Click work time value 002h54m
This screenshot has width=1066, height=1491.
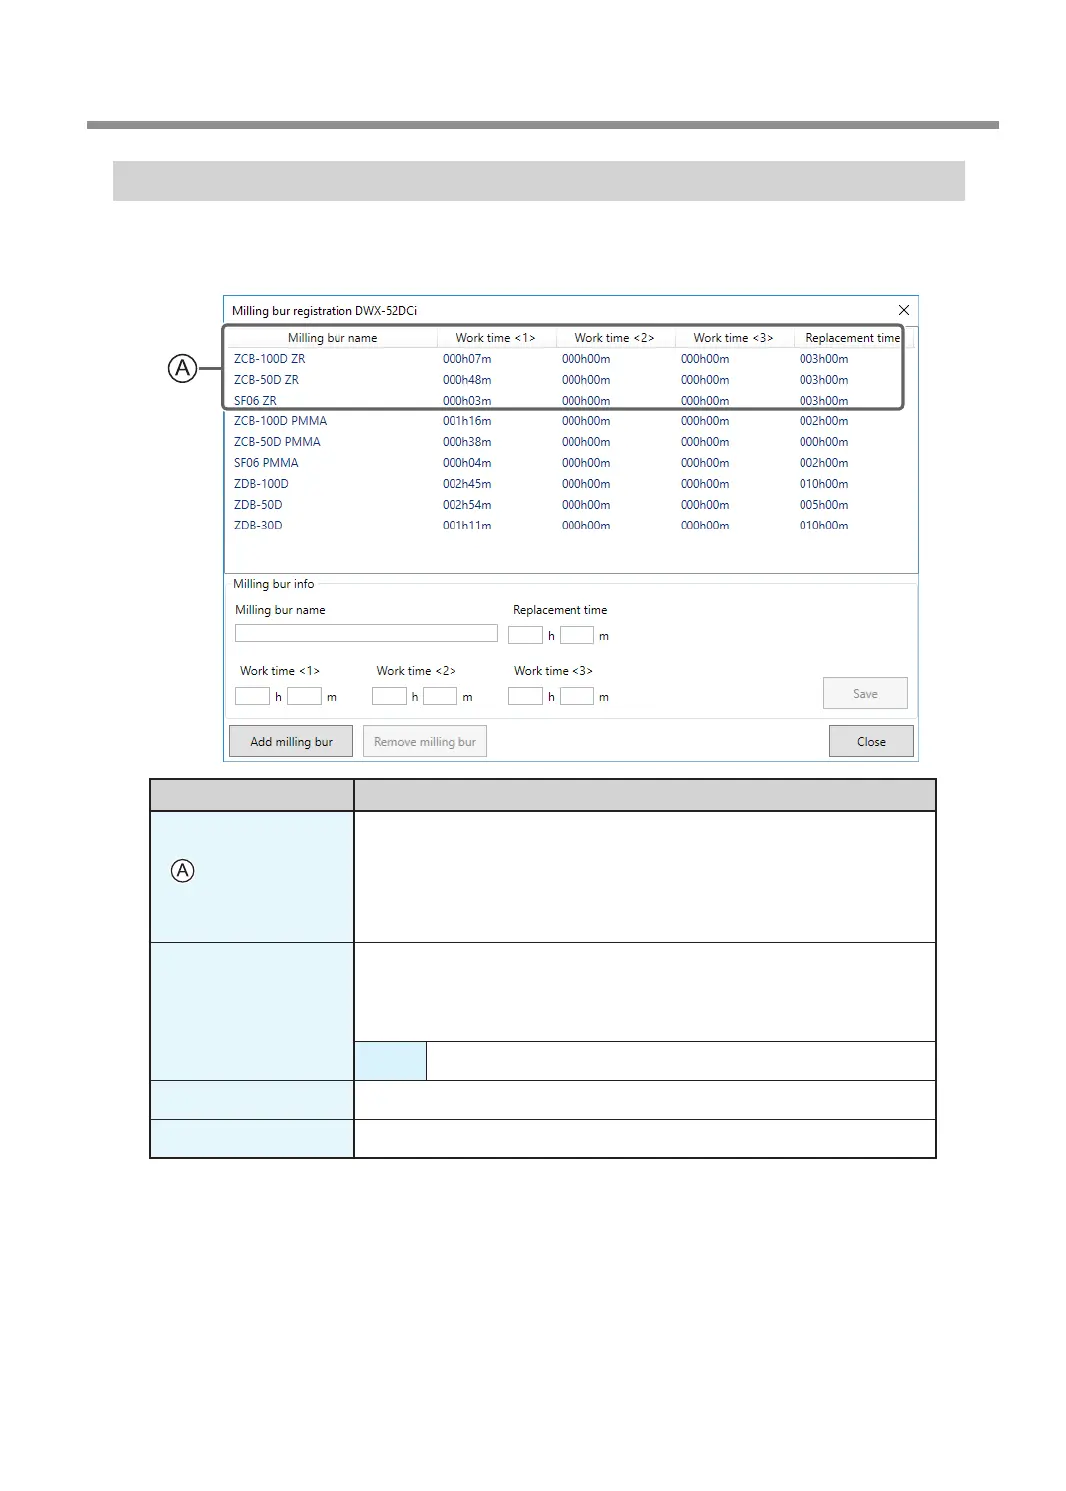click(x=467, y=505)
